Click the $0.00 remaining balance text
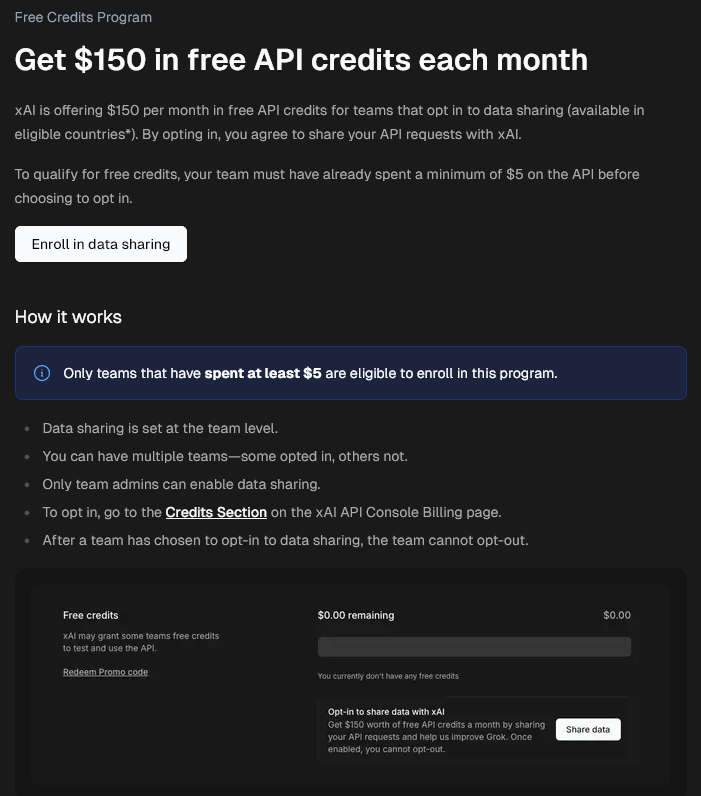The image size is (701, 796). pos(356,615)
